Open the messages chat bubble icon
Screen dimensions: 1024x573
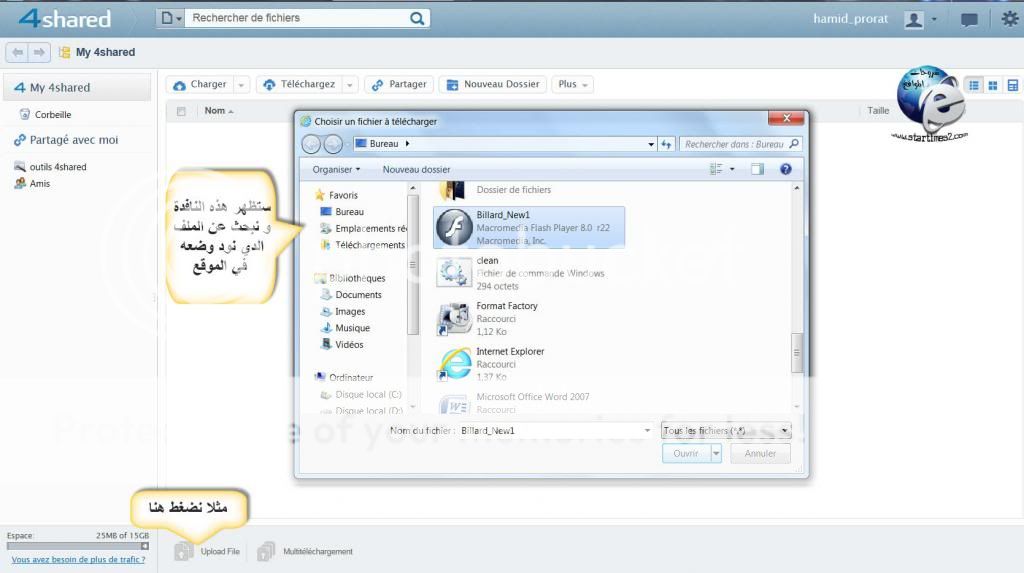tap(969, 19)
